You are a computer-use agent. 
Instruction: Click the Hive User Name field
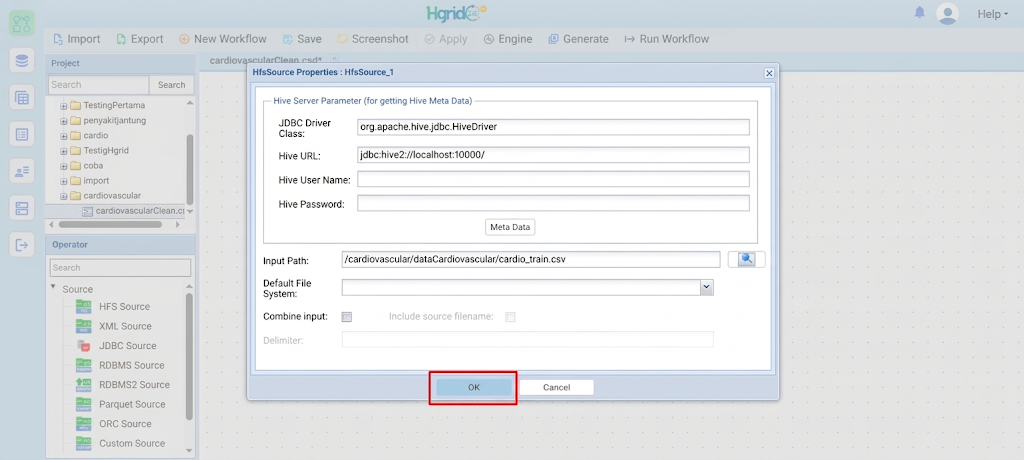tap(553, 179)
